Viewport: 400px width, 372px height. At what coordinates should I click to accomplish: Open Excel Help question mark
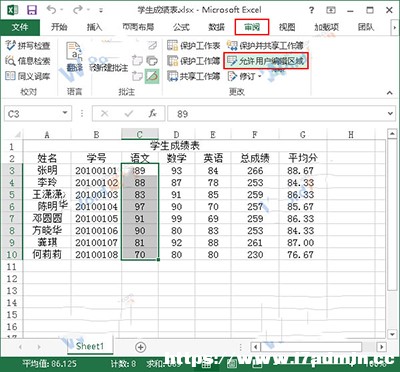click(311, 10)
